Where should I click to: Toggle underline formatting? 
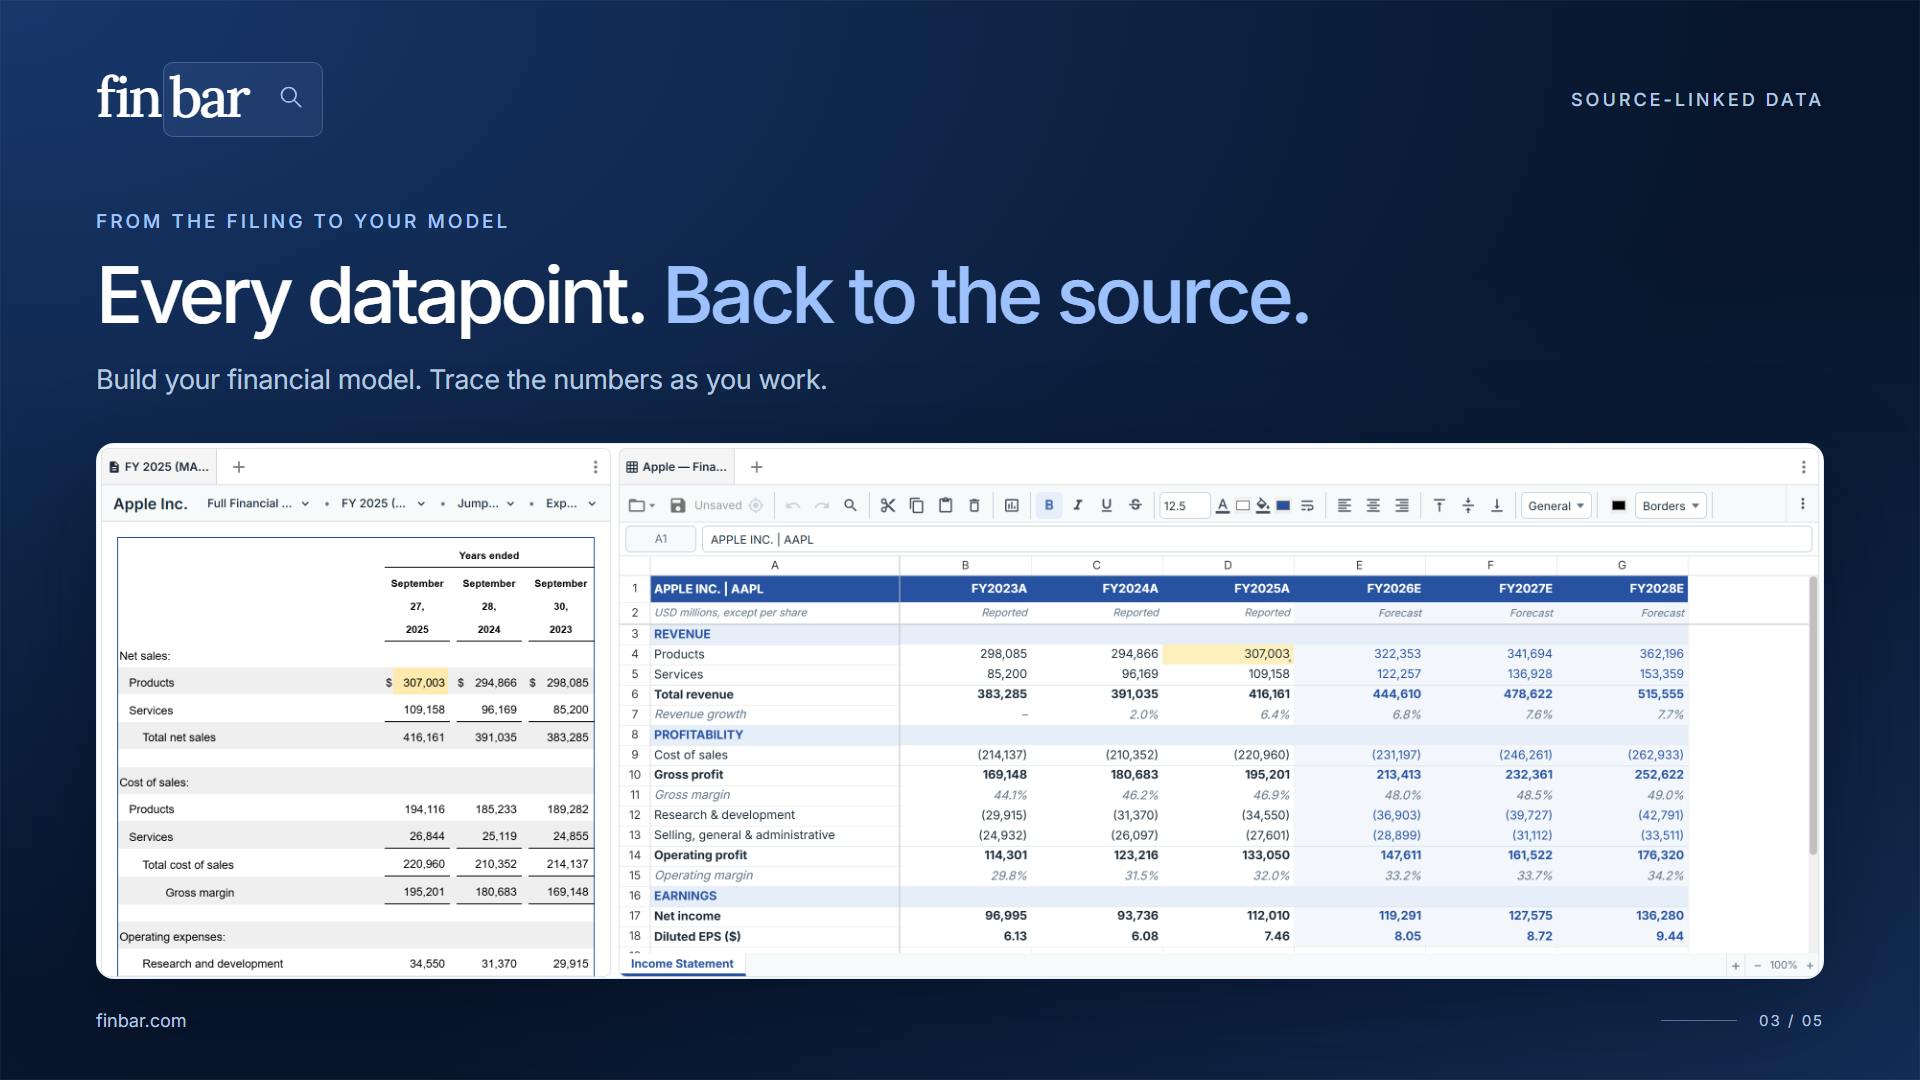(x=1106, y=505)
